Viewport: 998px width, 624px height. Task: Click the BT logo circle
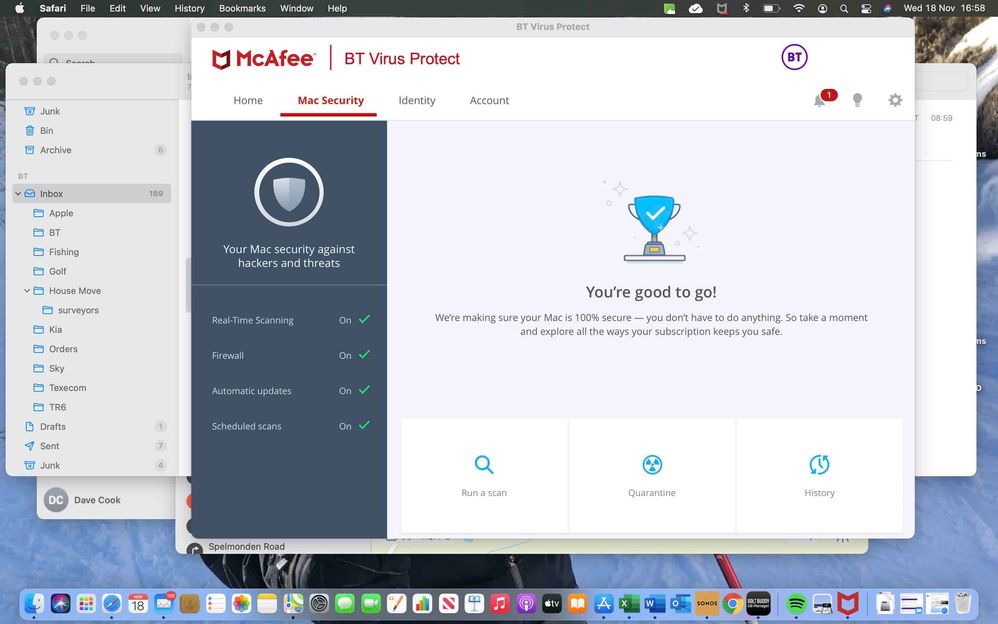794,57
